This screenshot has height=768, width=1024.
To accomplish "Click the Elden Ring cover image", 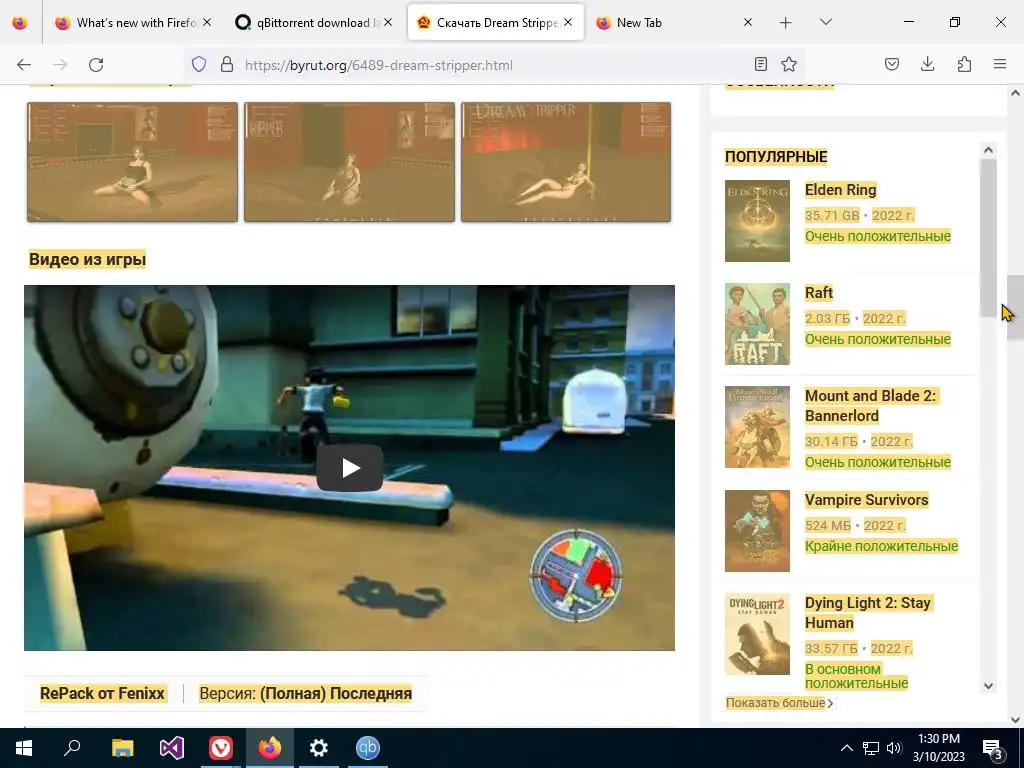I will point(758,221).
